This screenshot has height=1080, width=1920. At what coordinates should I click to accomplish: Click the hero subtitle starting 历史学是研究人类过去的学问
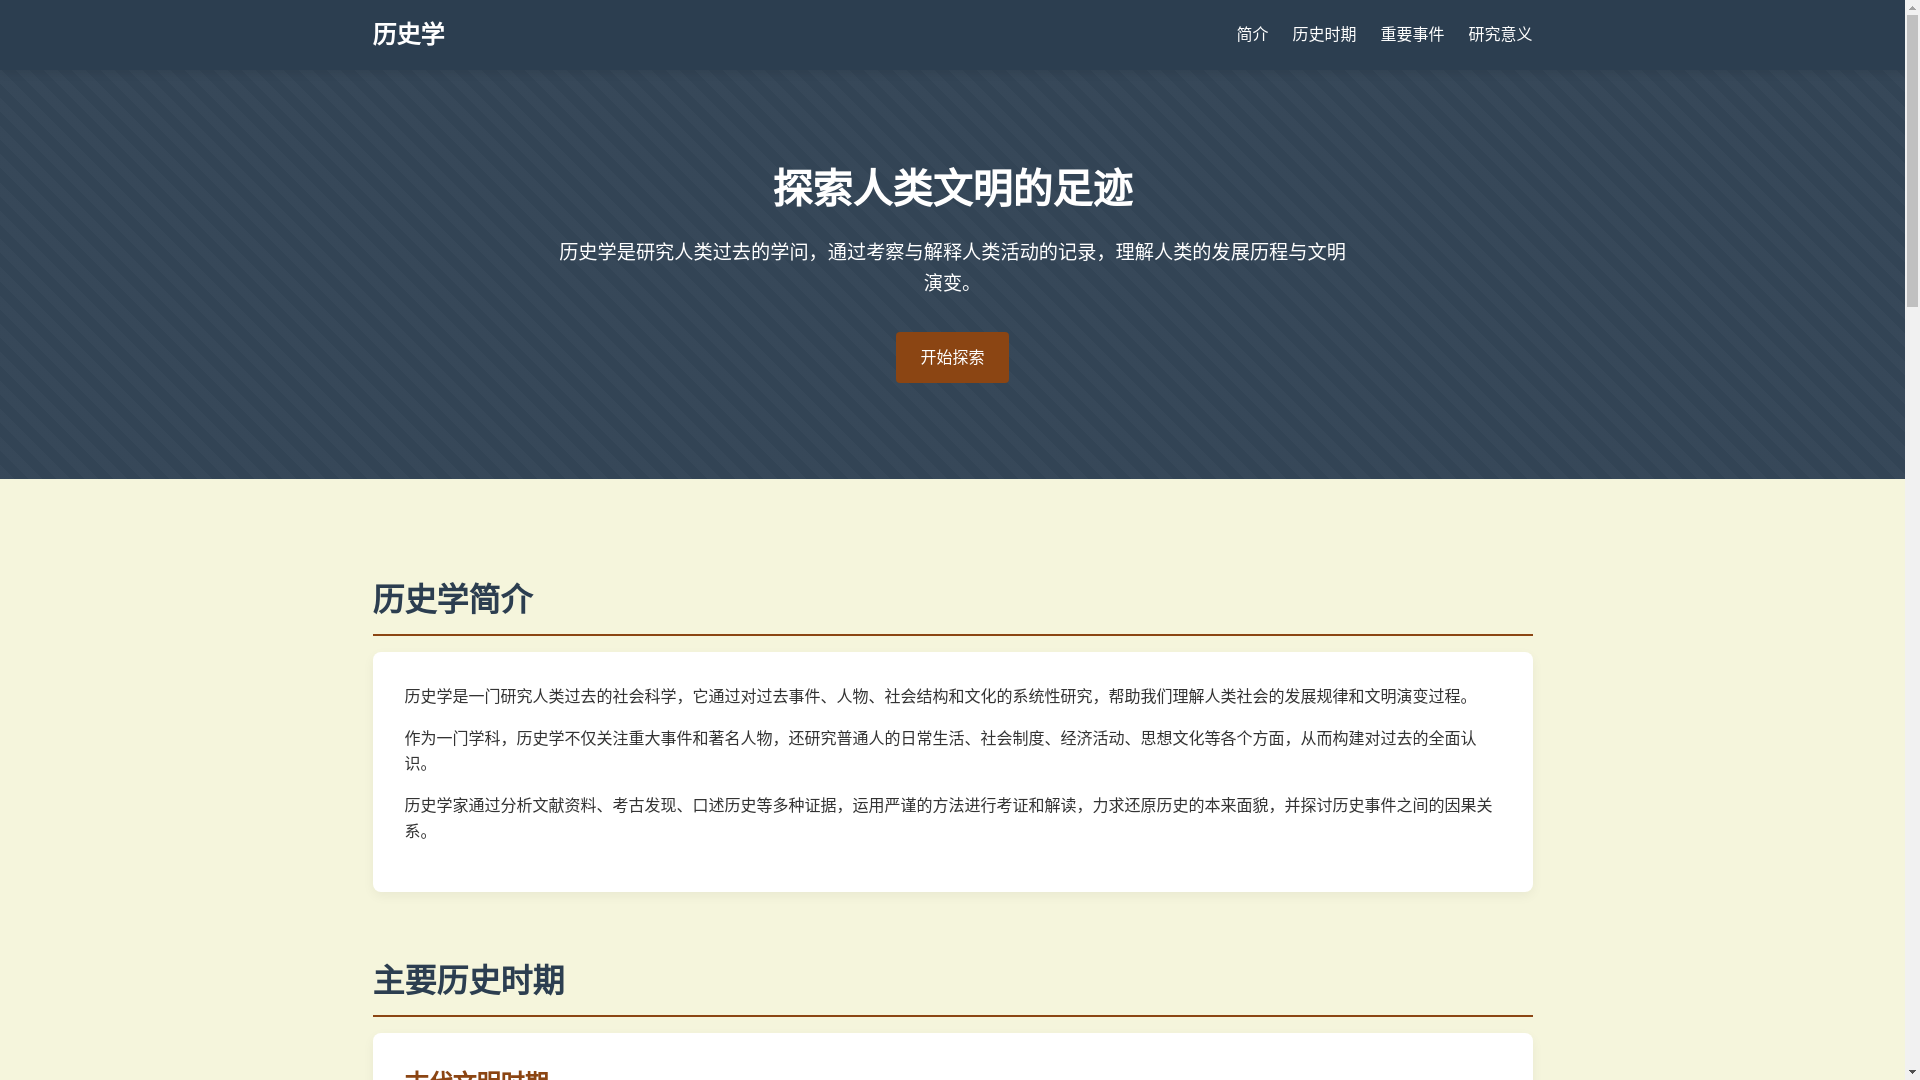pos(952,267)
